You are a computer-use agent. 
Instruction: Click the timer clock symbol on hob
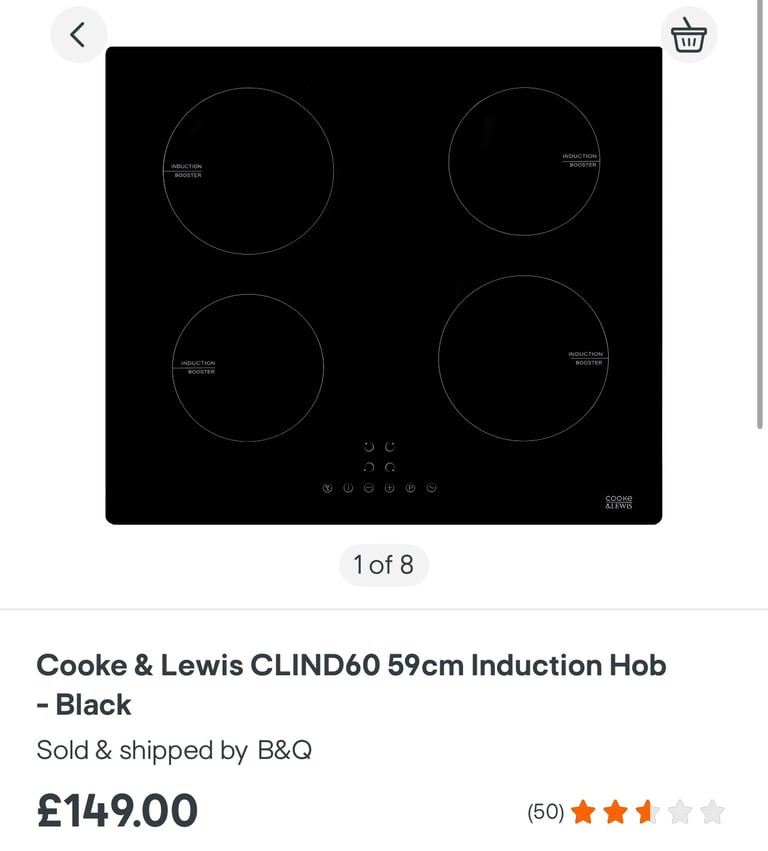pyautogui.click(x=431, y=488)
